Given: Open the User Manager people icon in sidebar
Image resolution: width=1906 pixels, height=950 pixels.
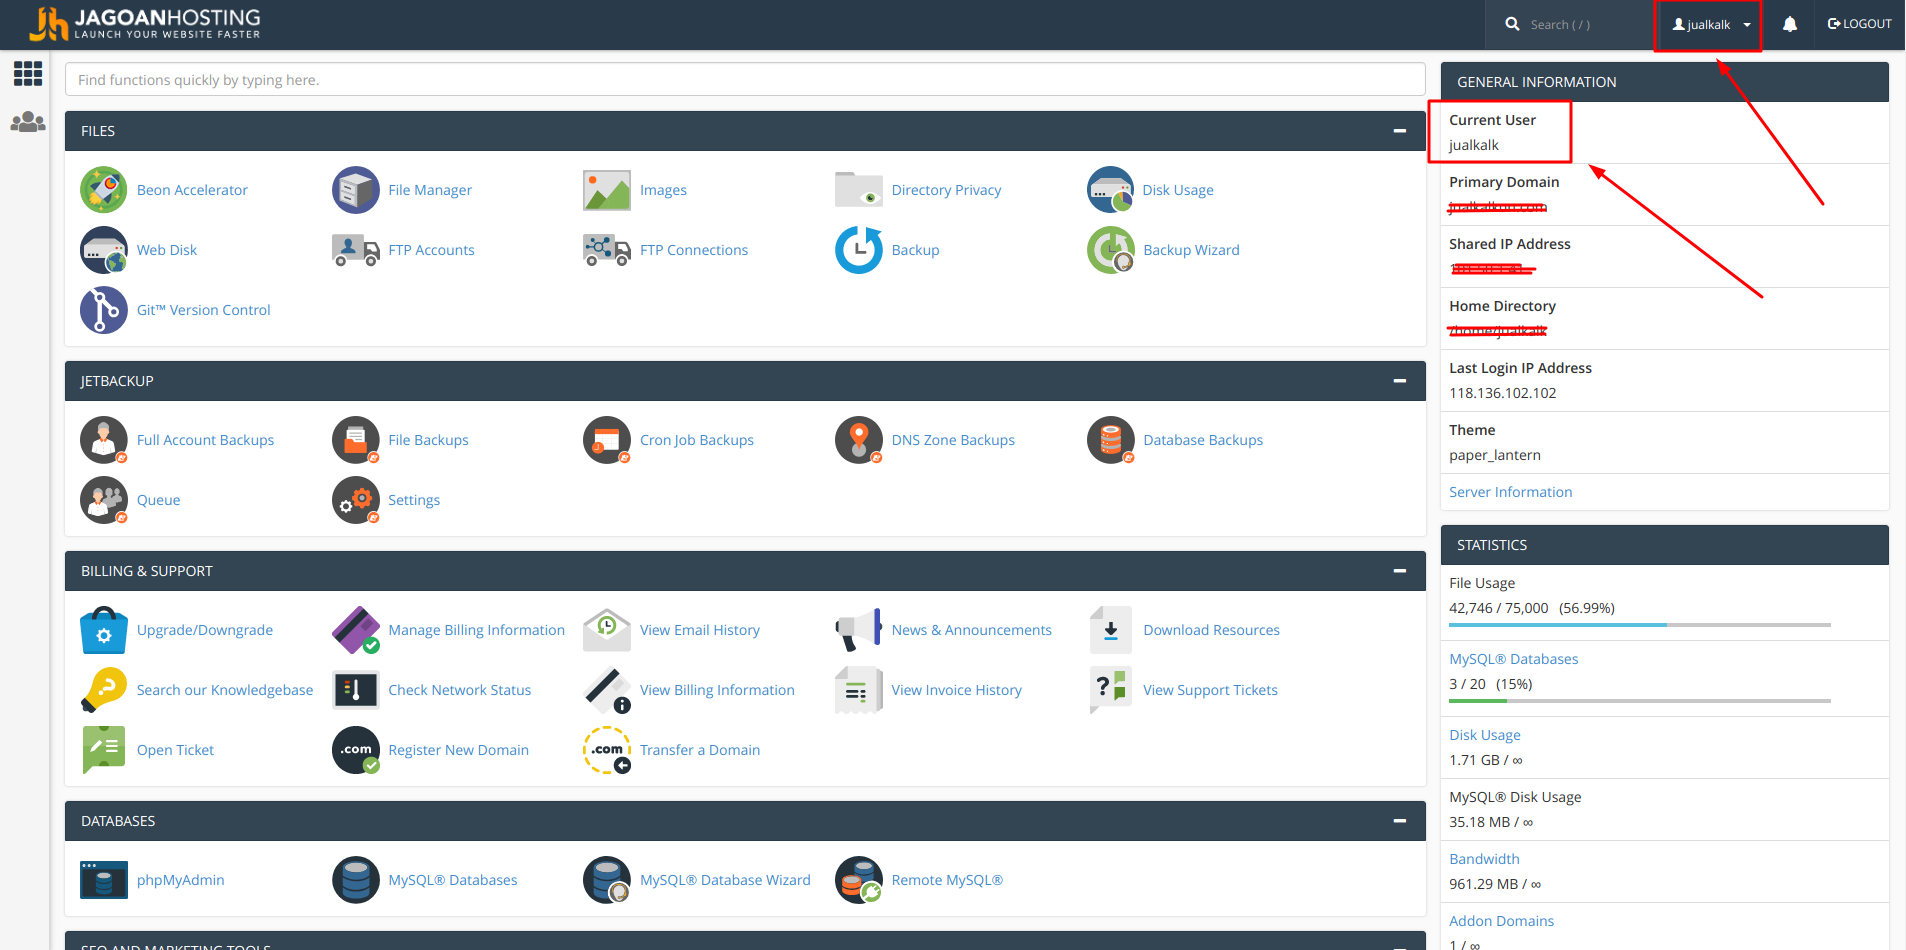Looking at the screenshot, I should [x=28, y=122].
